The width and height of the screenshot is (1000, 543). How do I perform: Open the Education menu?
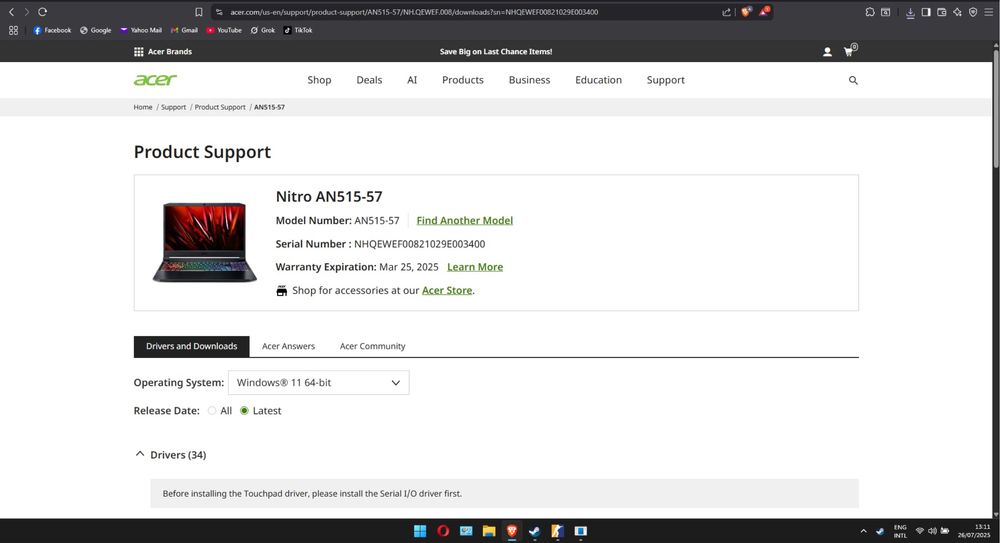[598, 80]
